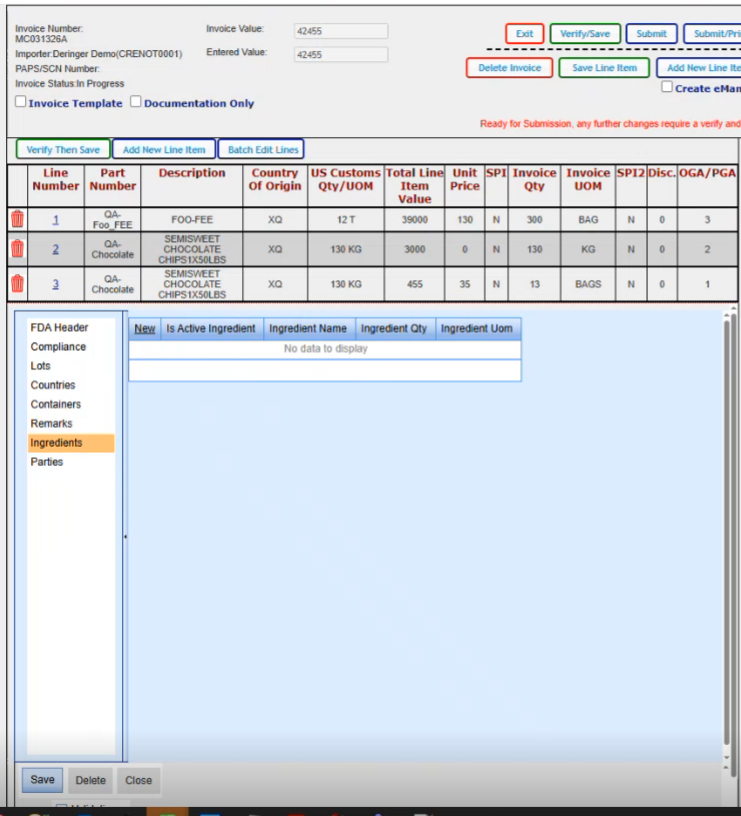Click the Invoice Value input field
This screenshot has height=816, width=741.
tap(341, 31)
